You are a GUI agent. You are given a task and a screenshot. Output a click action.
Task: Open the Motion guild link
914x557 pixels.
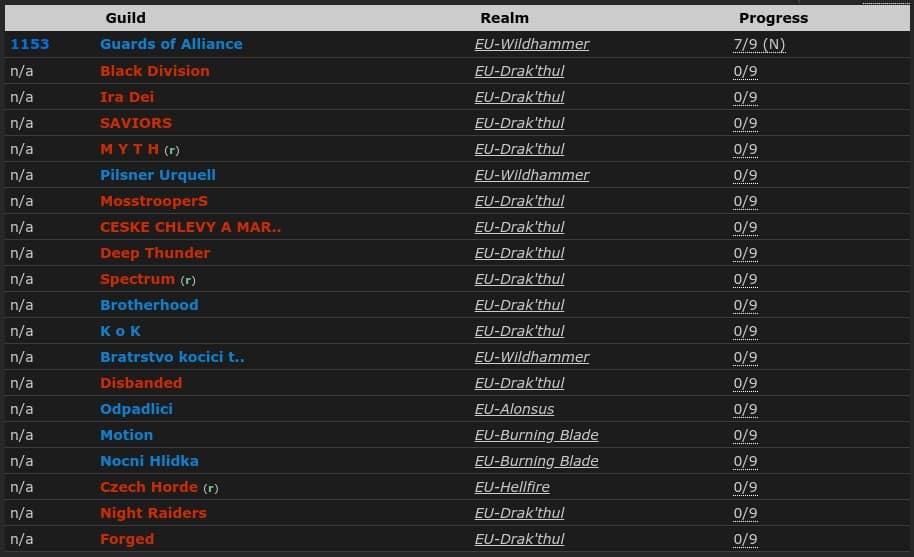tap(126, 435)
